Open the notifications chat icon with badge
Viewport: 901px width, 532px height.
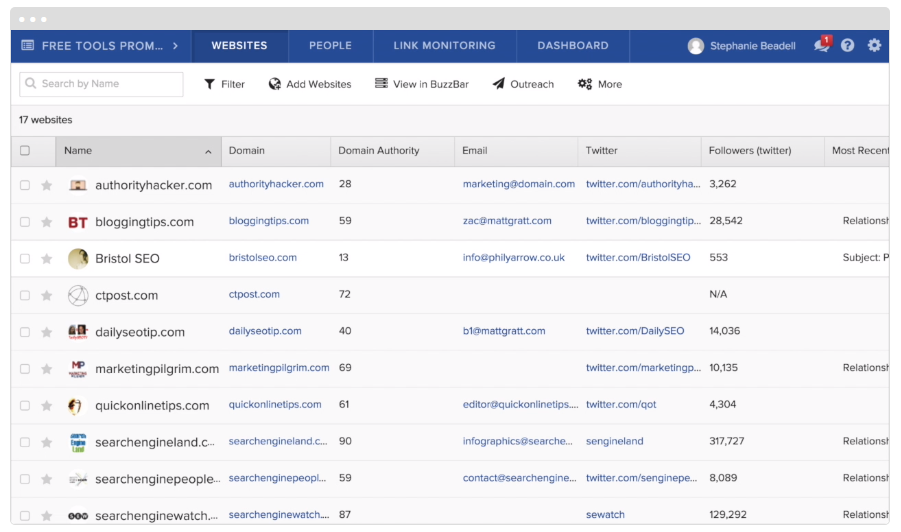822,45
